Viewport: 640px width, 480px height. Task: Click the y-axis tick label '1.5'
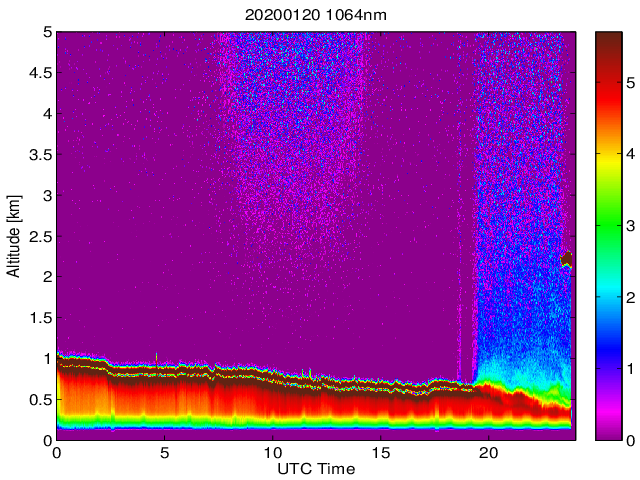38,317
